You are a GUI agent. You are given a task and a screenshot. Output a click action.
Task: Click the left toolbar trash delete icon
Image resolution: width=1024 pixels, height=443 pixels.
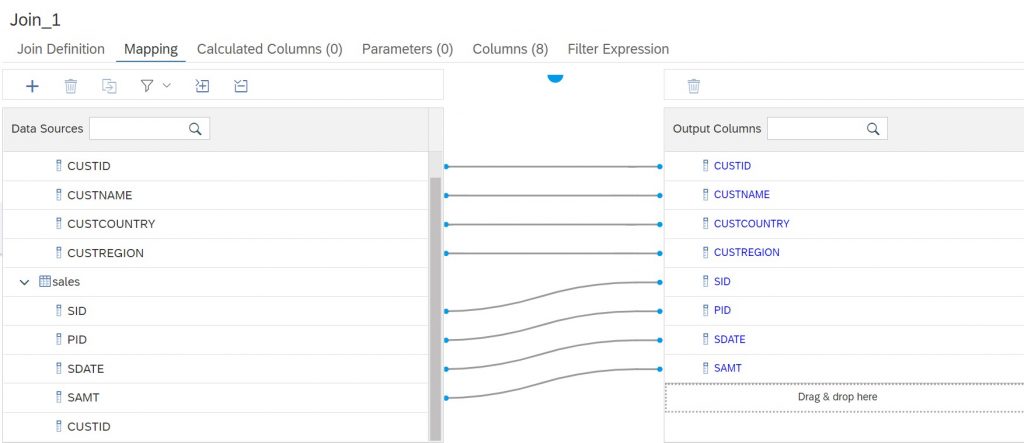click(x=71, y=86)
